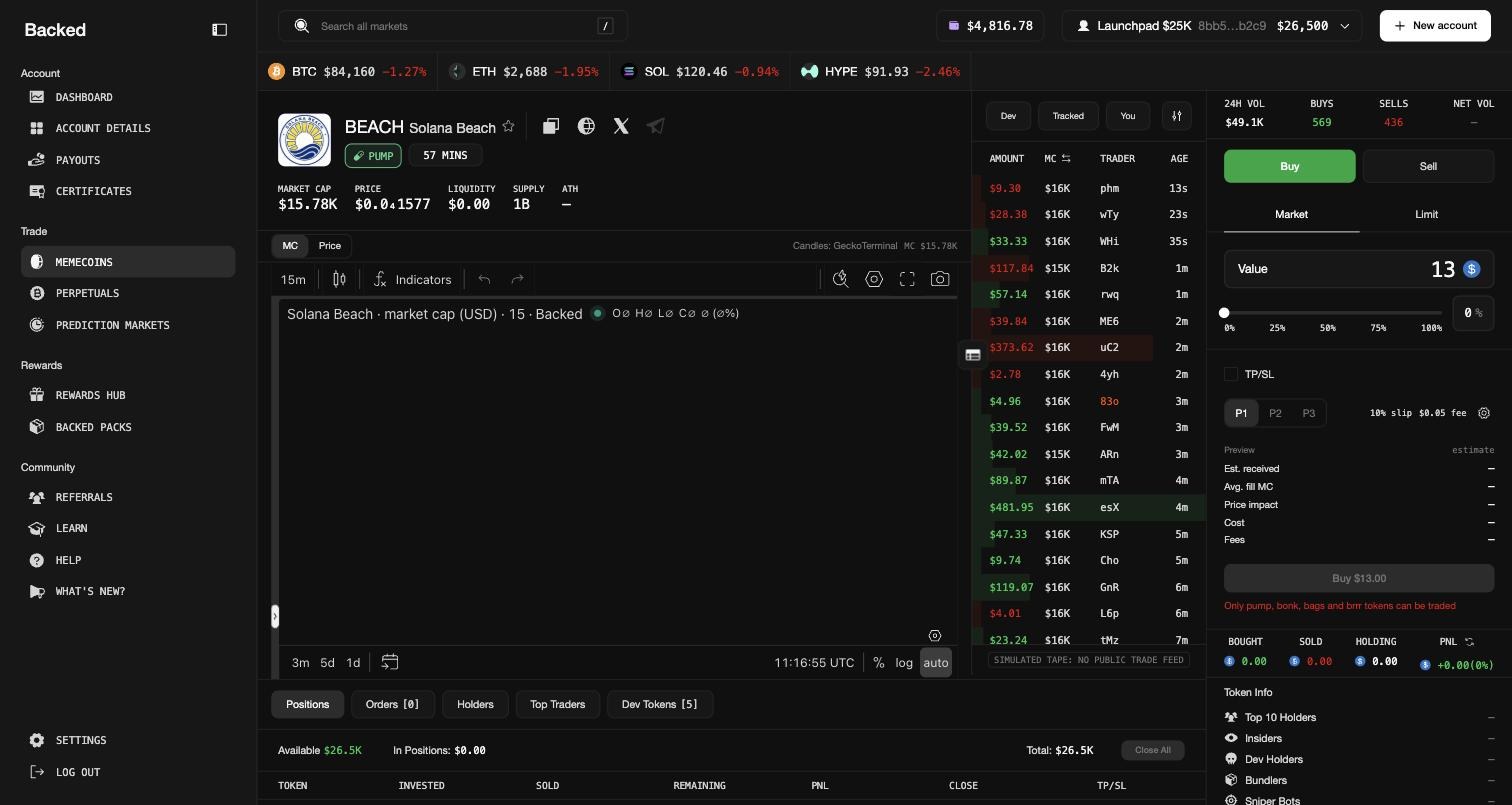
Task: Select the Sell side button
Action: [x=1428, y=166]
